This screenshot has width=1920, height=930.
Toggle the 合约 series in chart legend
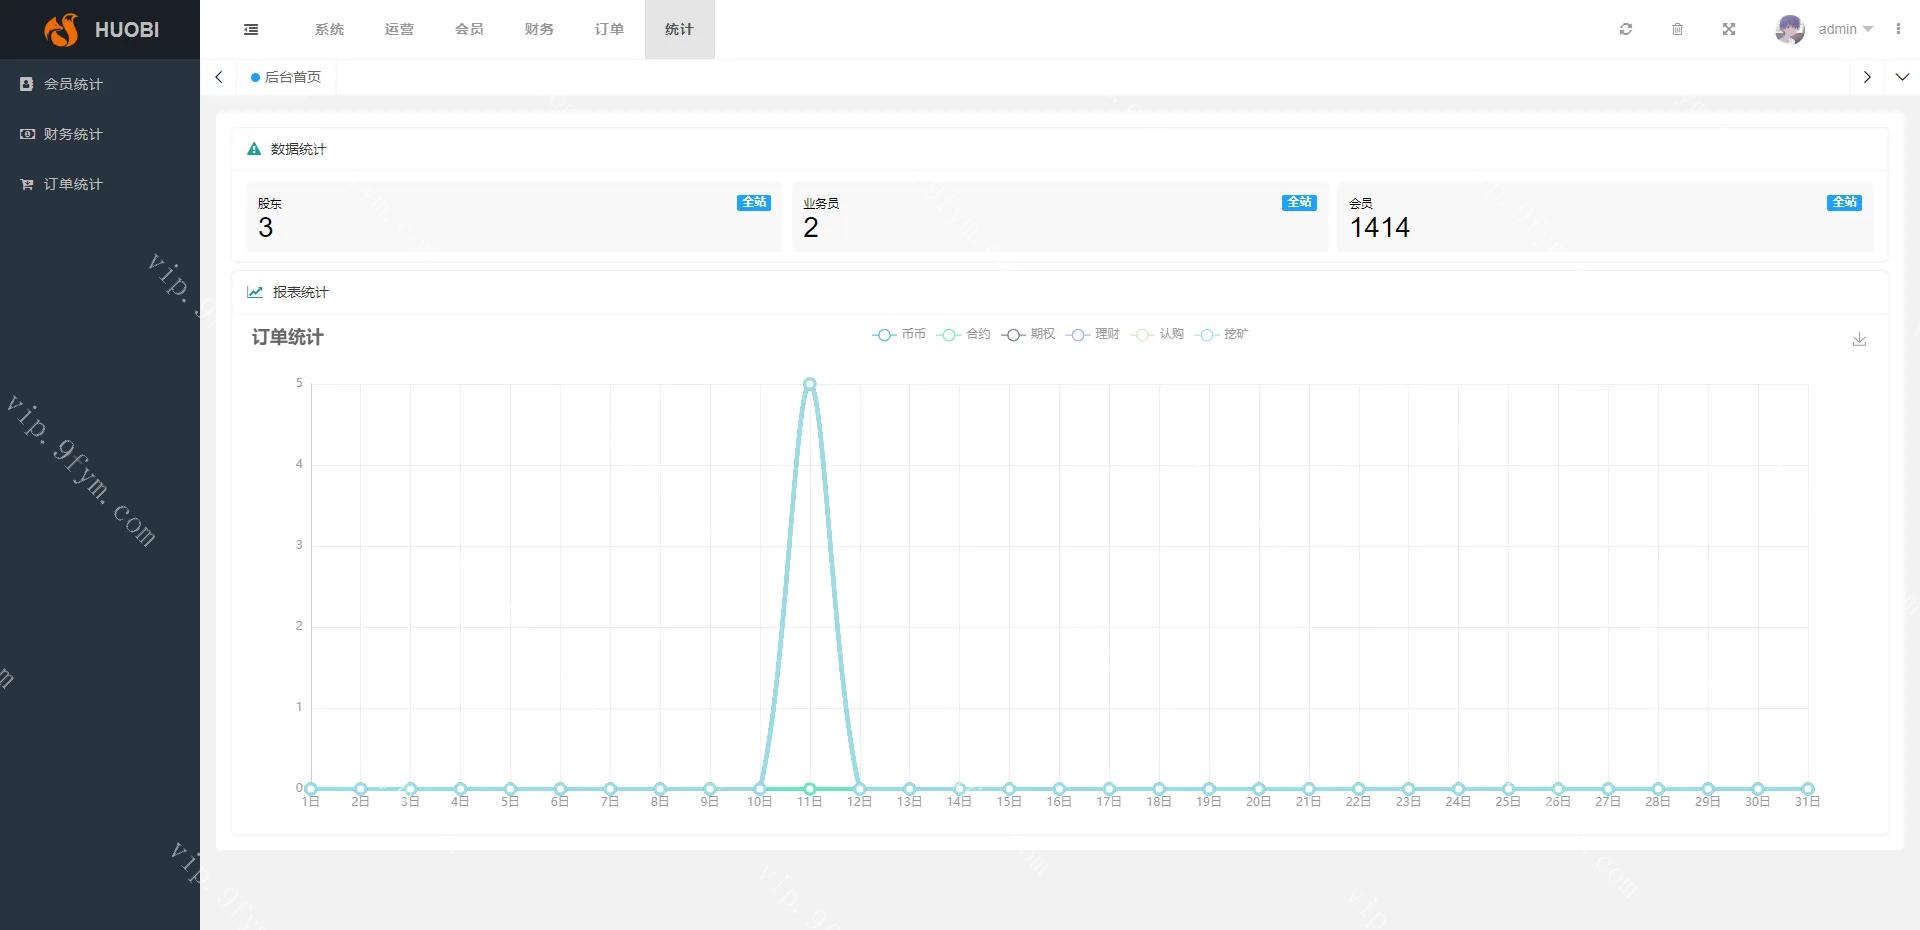coord(964,335)
